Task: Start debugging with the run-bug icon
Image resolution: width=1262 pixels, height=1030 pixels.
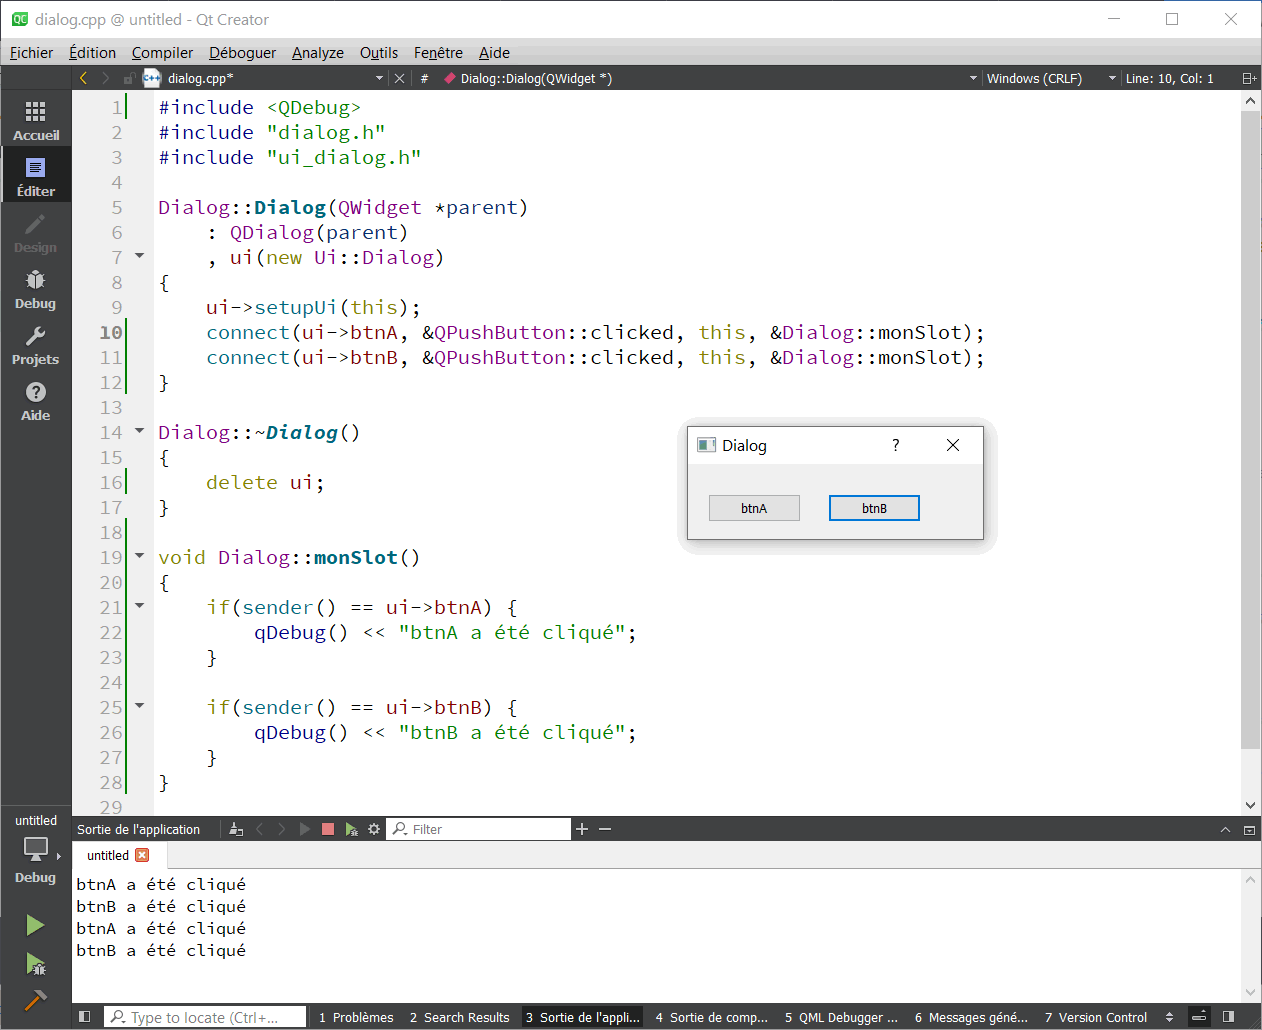Action: (x=35, y=964)
